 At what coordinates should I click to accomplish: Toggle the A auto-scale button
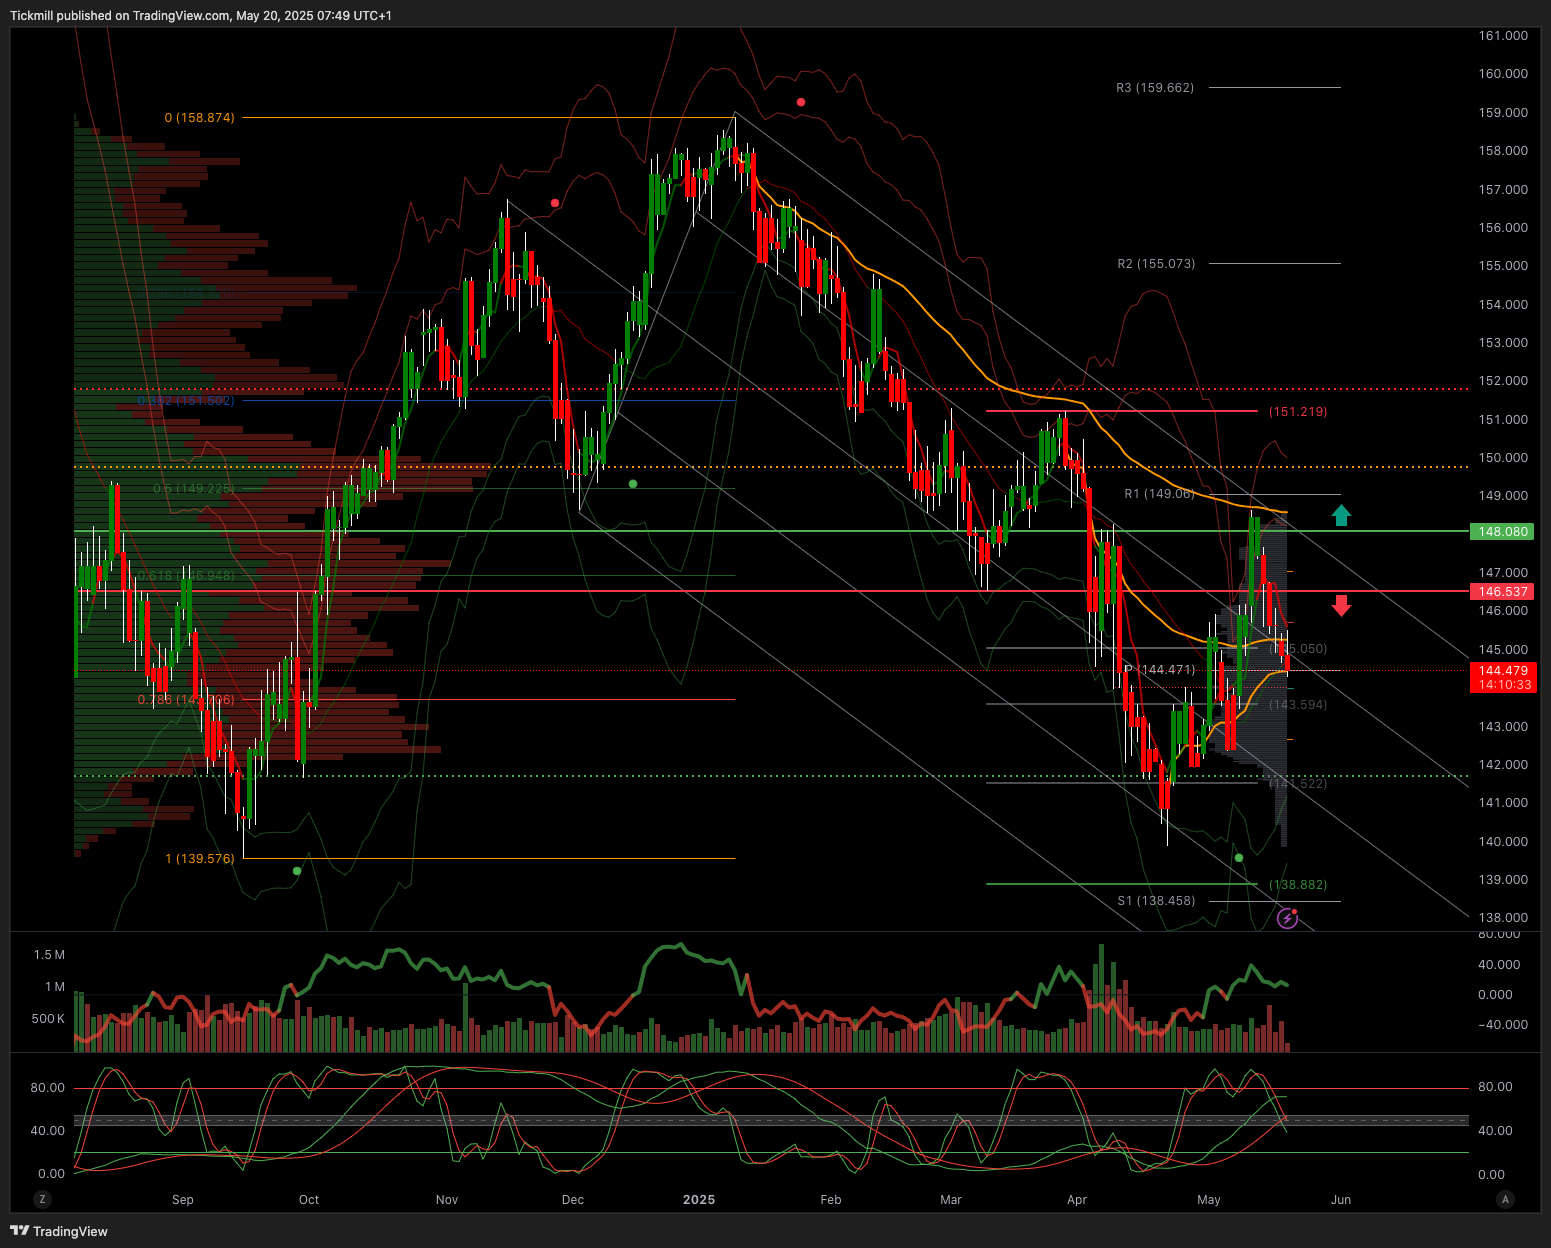pyautogui.click(x=1505, y=1199)
